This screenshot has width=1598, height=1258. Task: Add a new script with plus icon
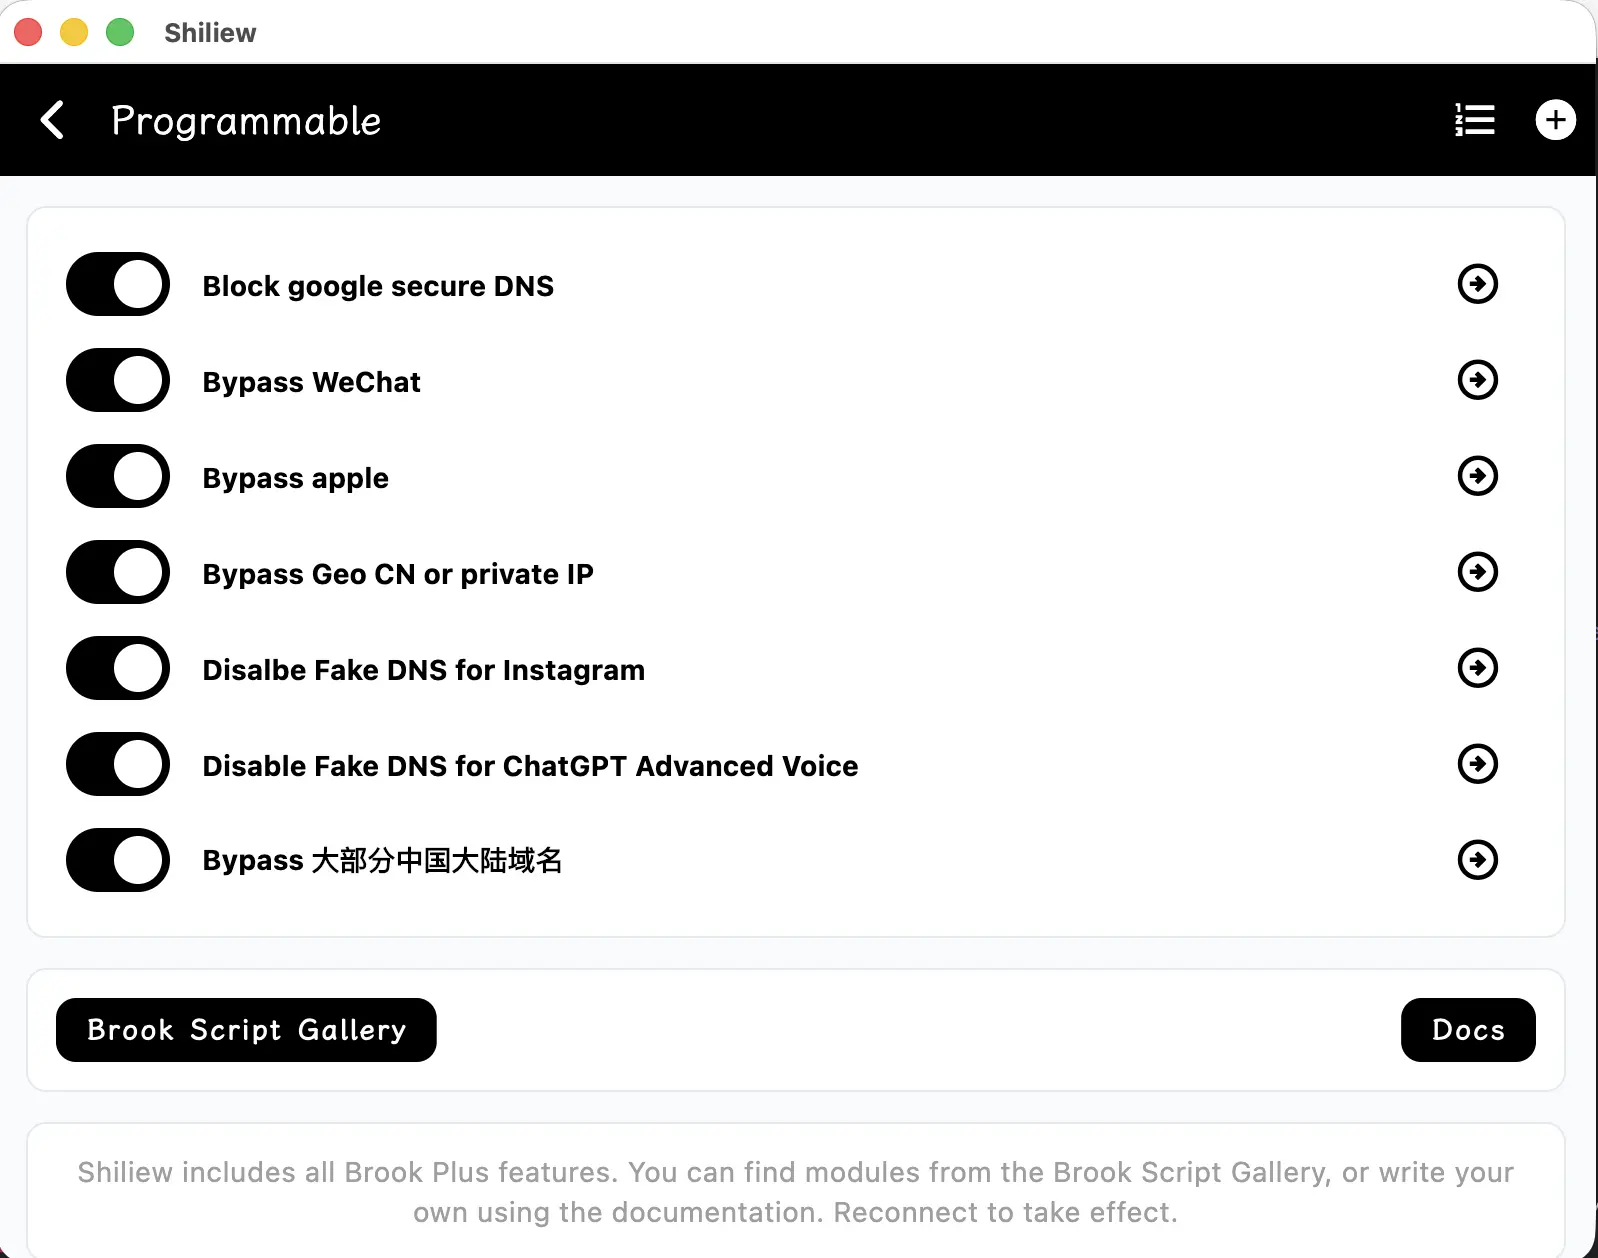click(1555, 120)
